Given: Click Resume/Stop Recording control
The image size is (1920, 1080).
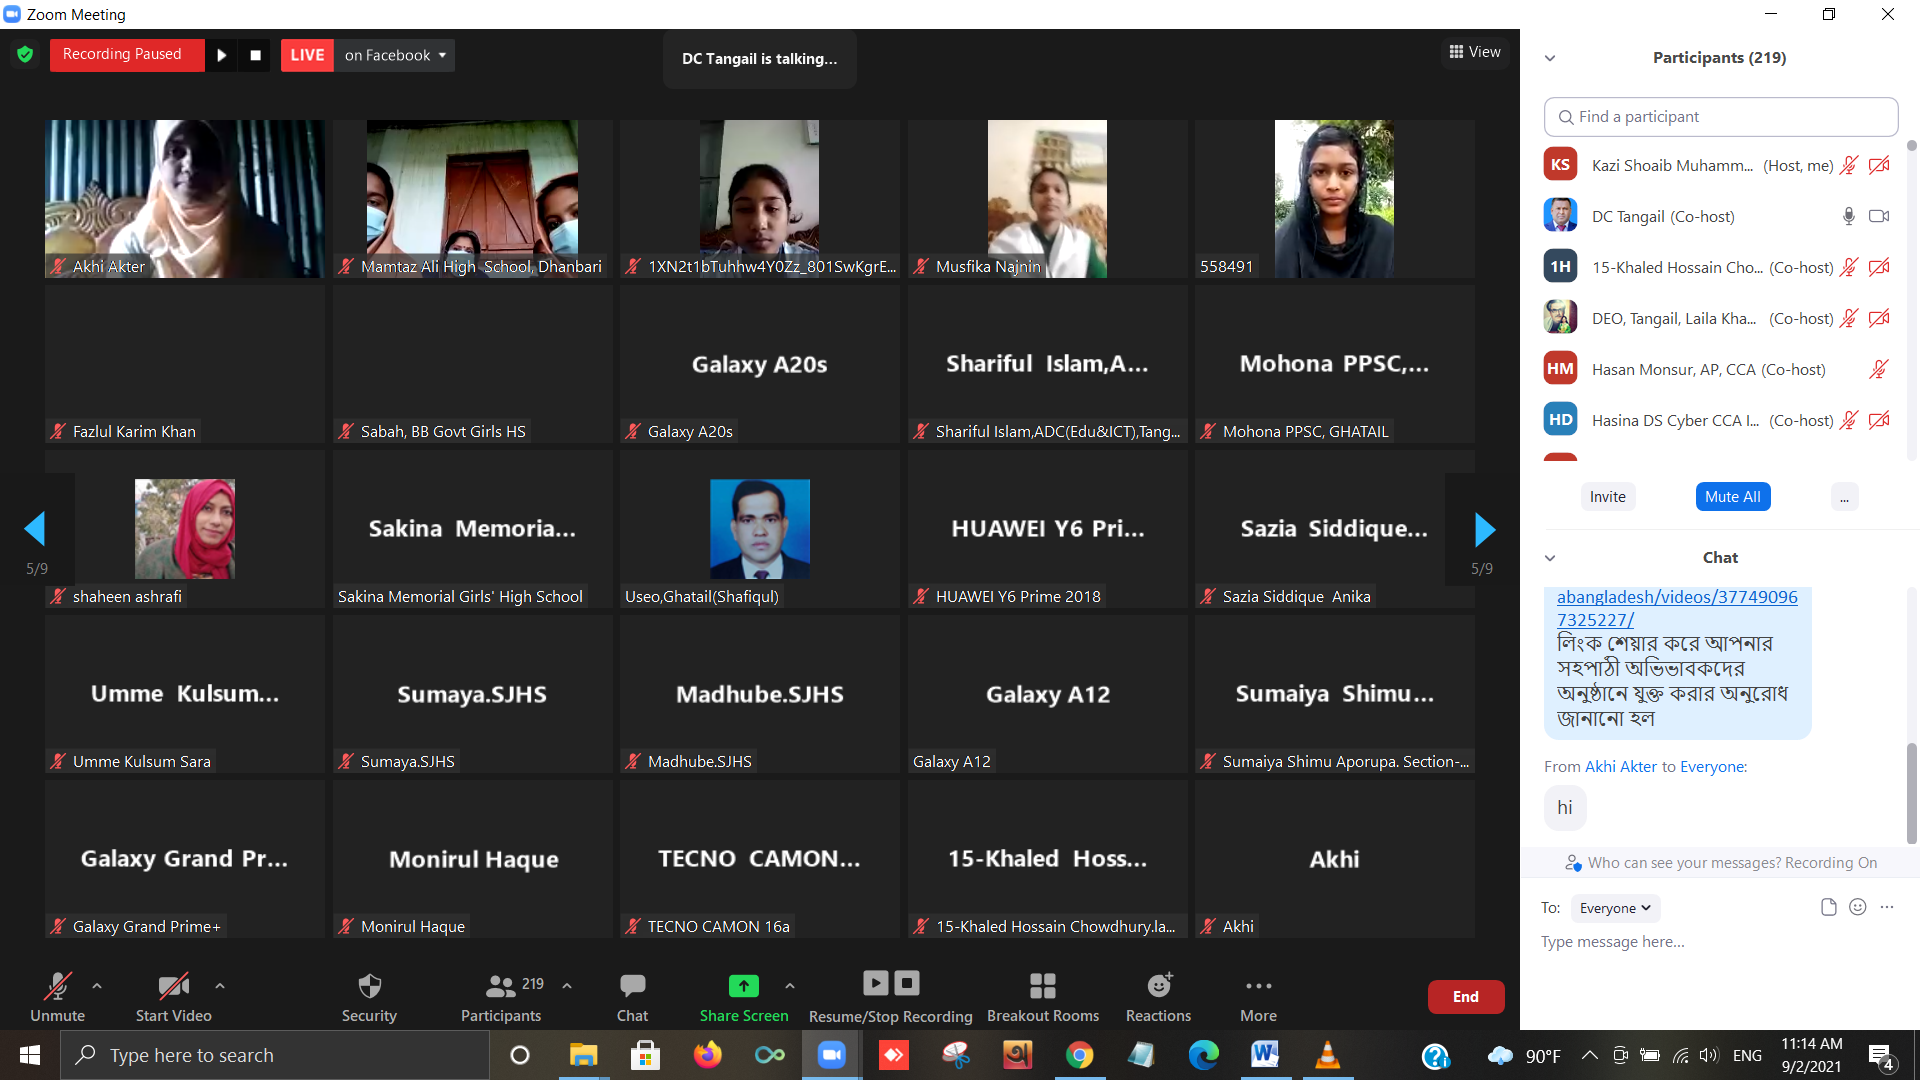Looking at the screenshot, I should [x=890, y=996].
